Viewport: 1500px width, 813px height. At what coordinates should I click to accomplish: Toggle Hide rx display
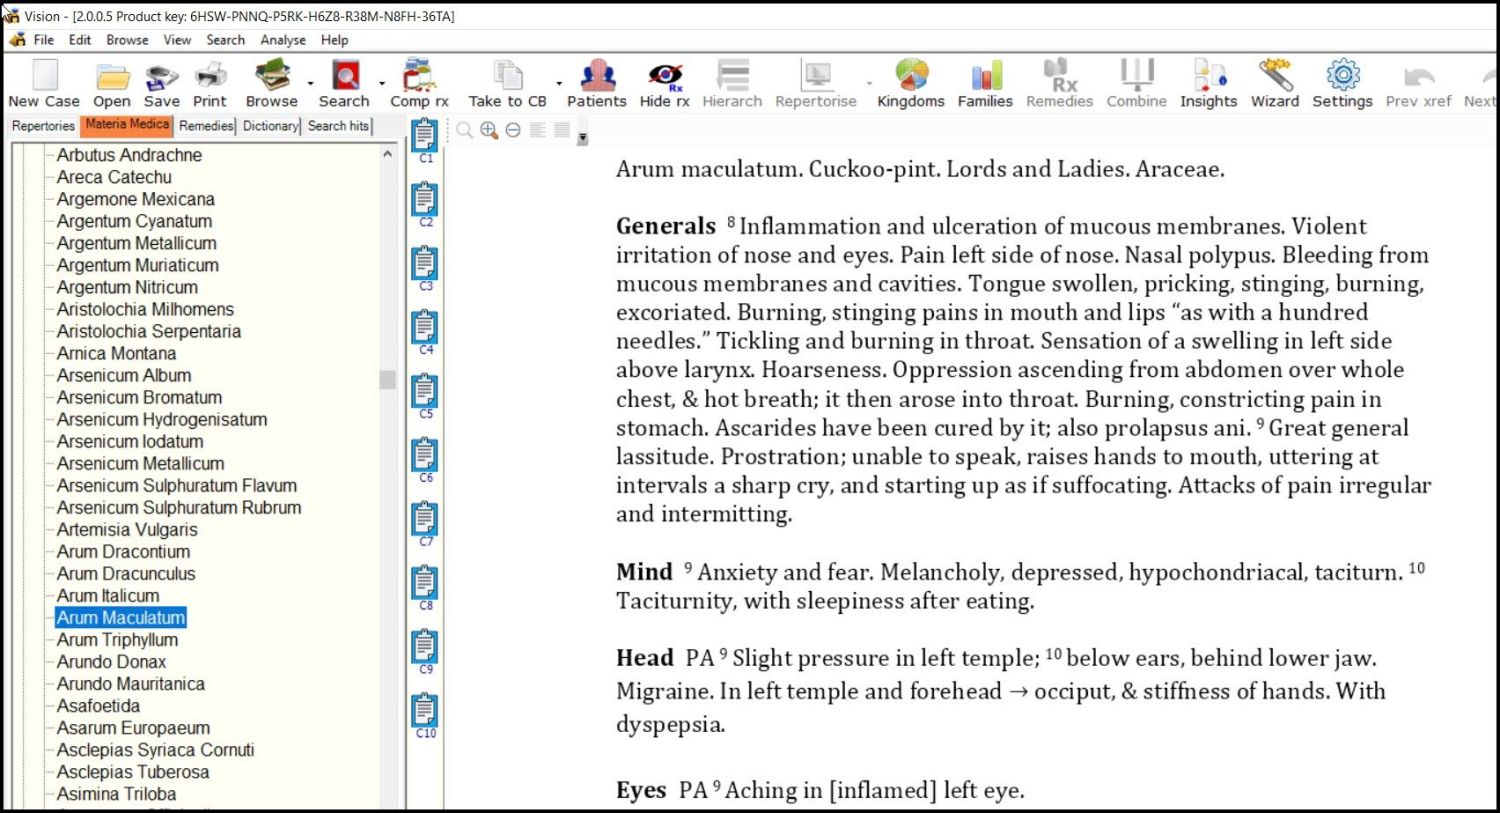[x=663, y=82]
